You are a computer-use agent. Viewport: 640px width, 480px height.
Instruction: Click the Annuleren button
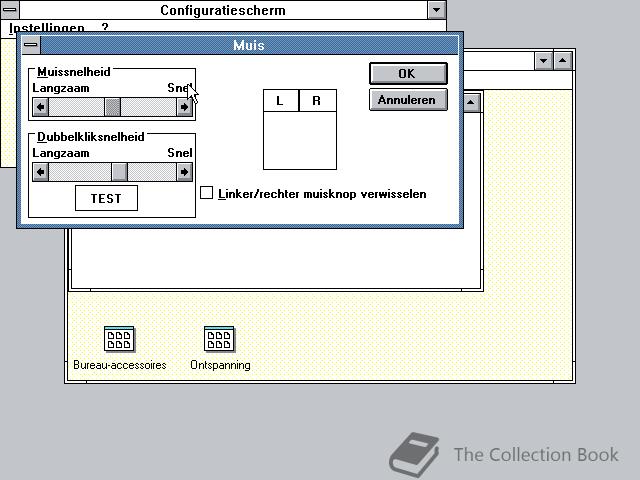coord(408,100)
